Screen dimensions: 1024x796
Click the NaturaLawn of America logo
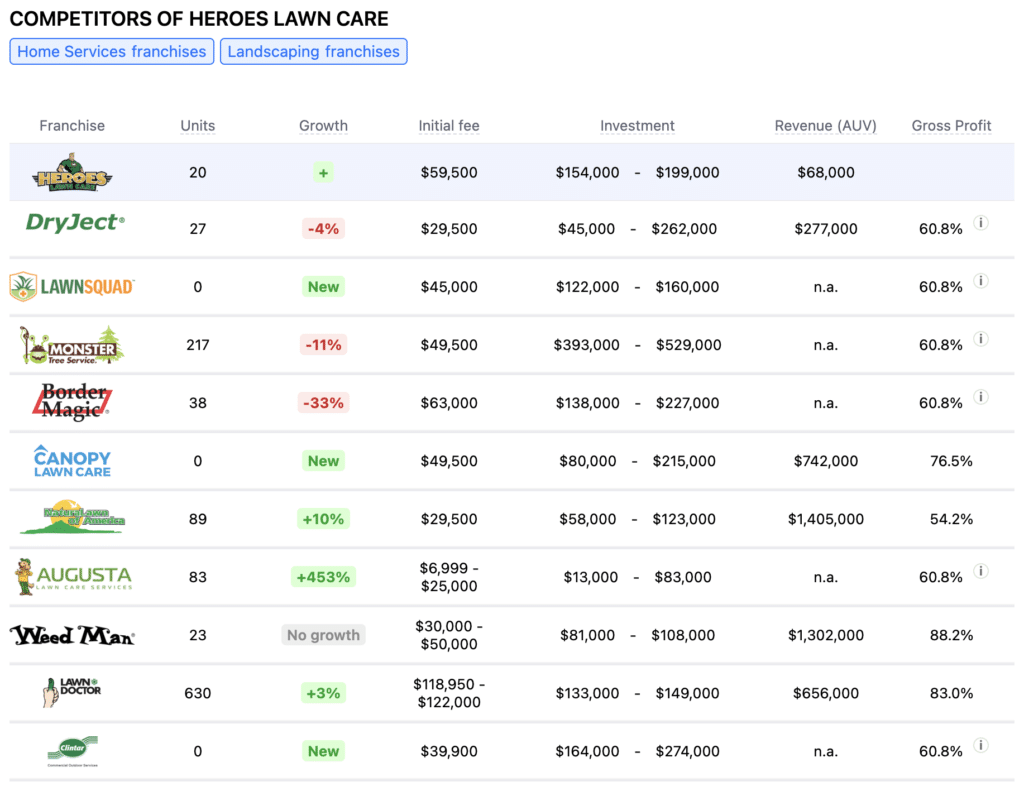tap(72, 518)
